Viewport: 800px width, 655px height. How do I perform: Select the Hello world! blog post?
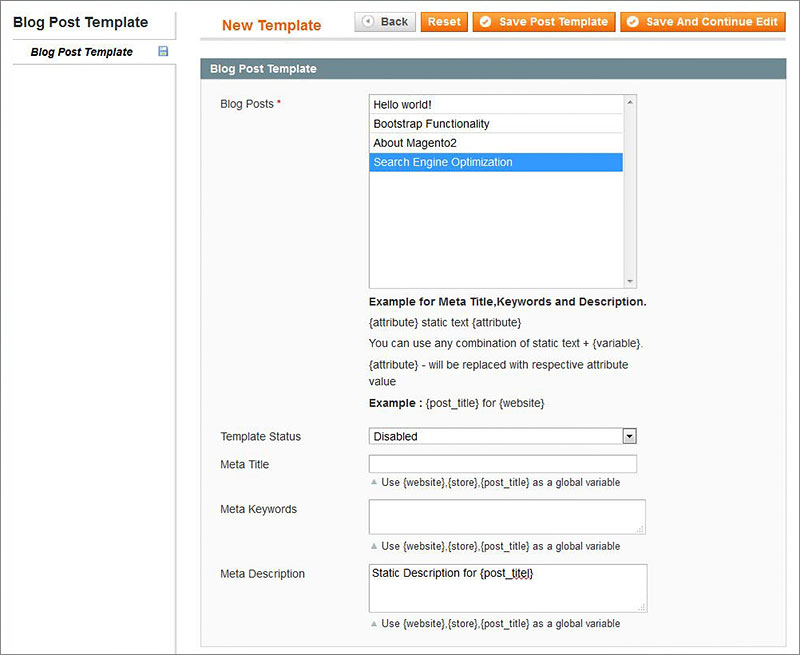tap(496, 105)
